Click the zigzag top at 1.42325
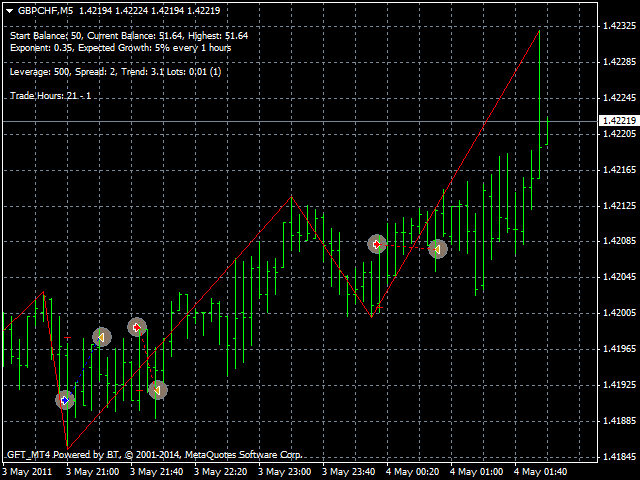The width and height of the screenshot is (640, 480). pyautogui.click(x=539, y=31)
